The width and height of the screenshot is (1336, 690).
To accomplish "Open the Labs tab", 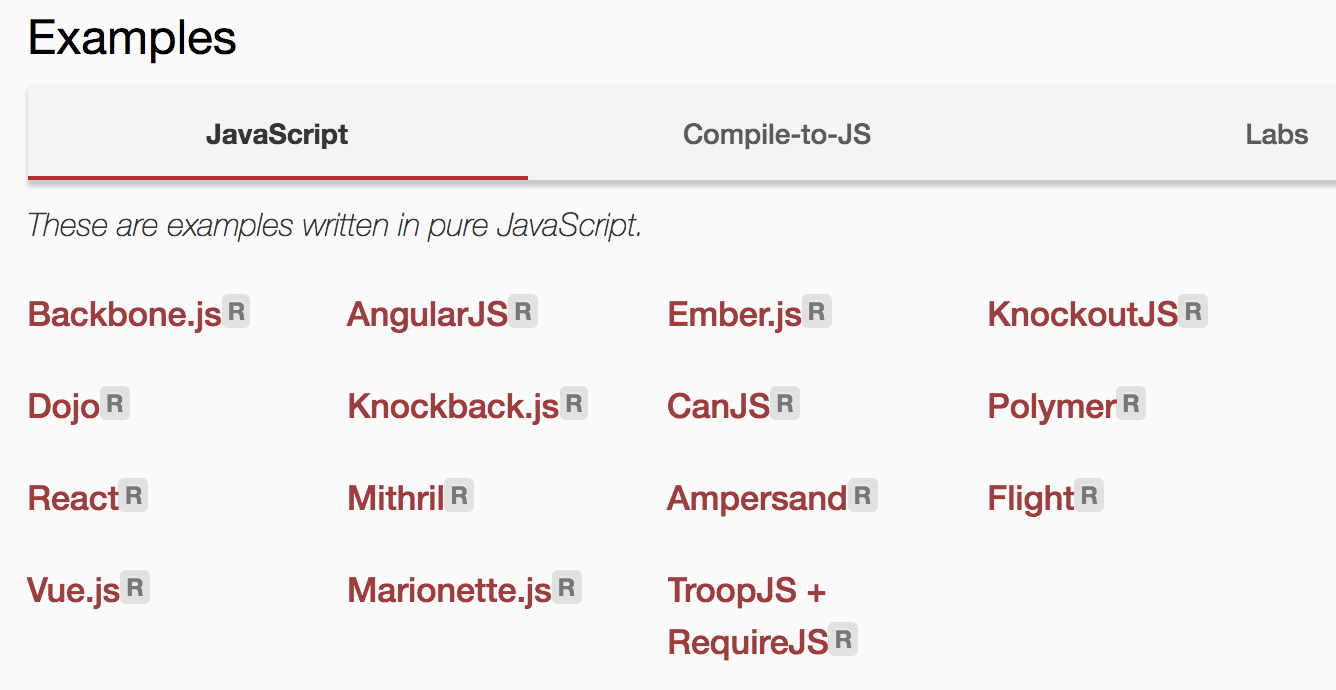I will pos(1277,134).
